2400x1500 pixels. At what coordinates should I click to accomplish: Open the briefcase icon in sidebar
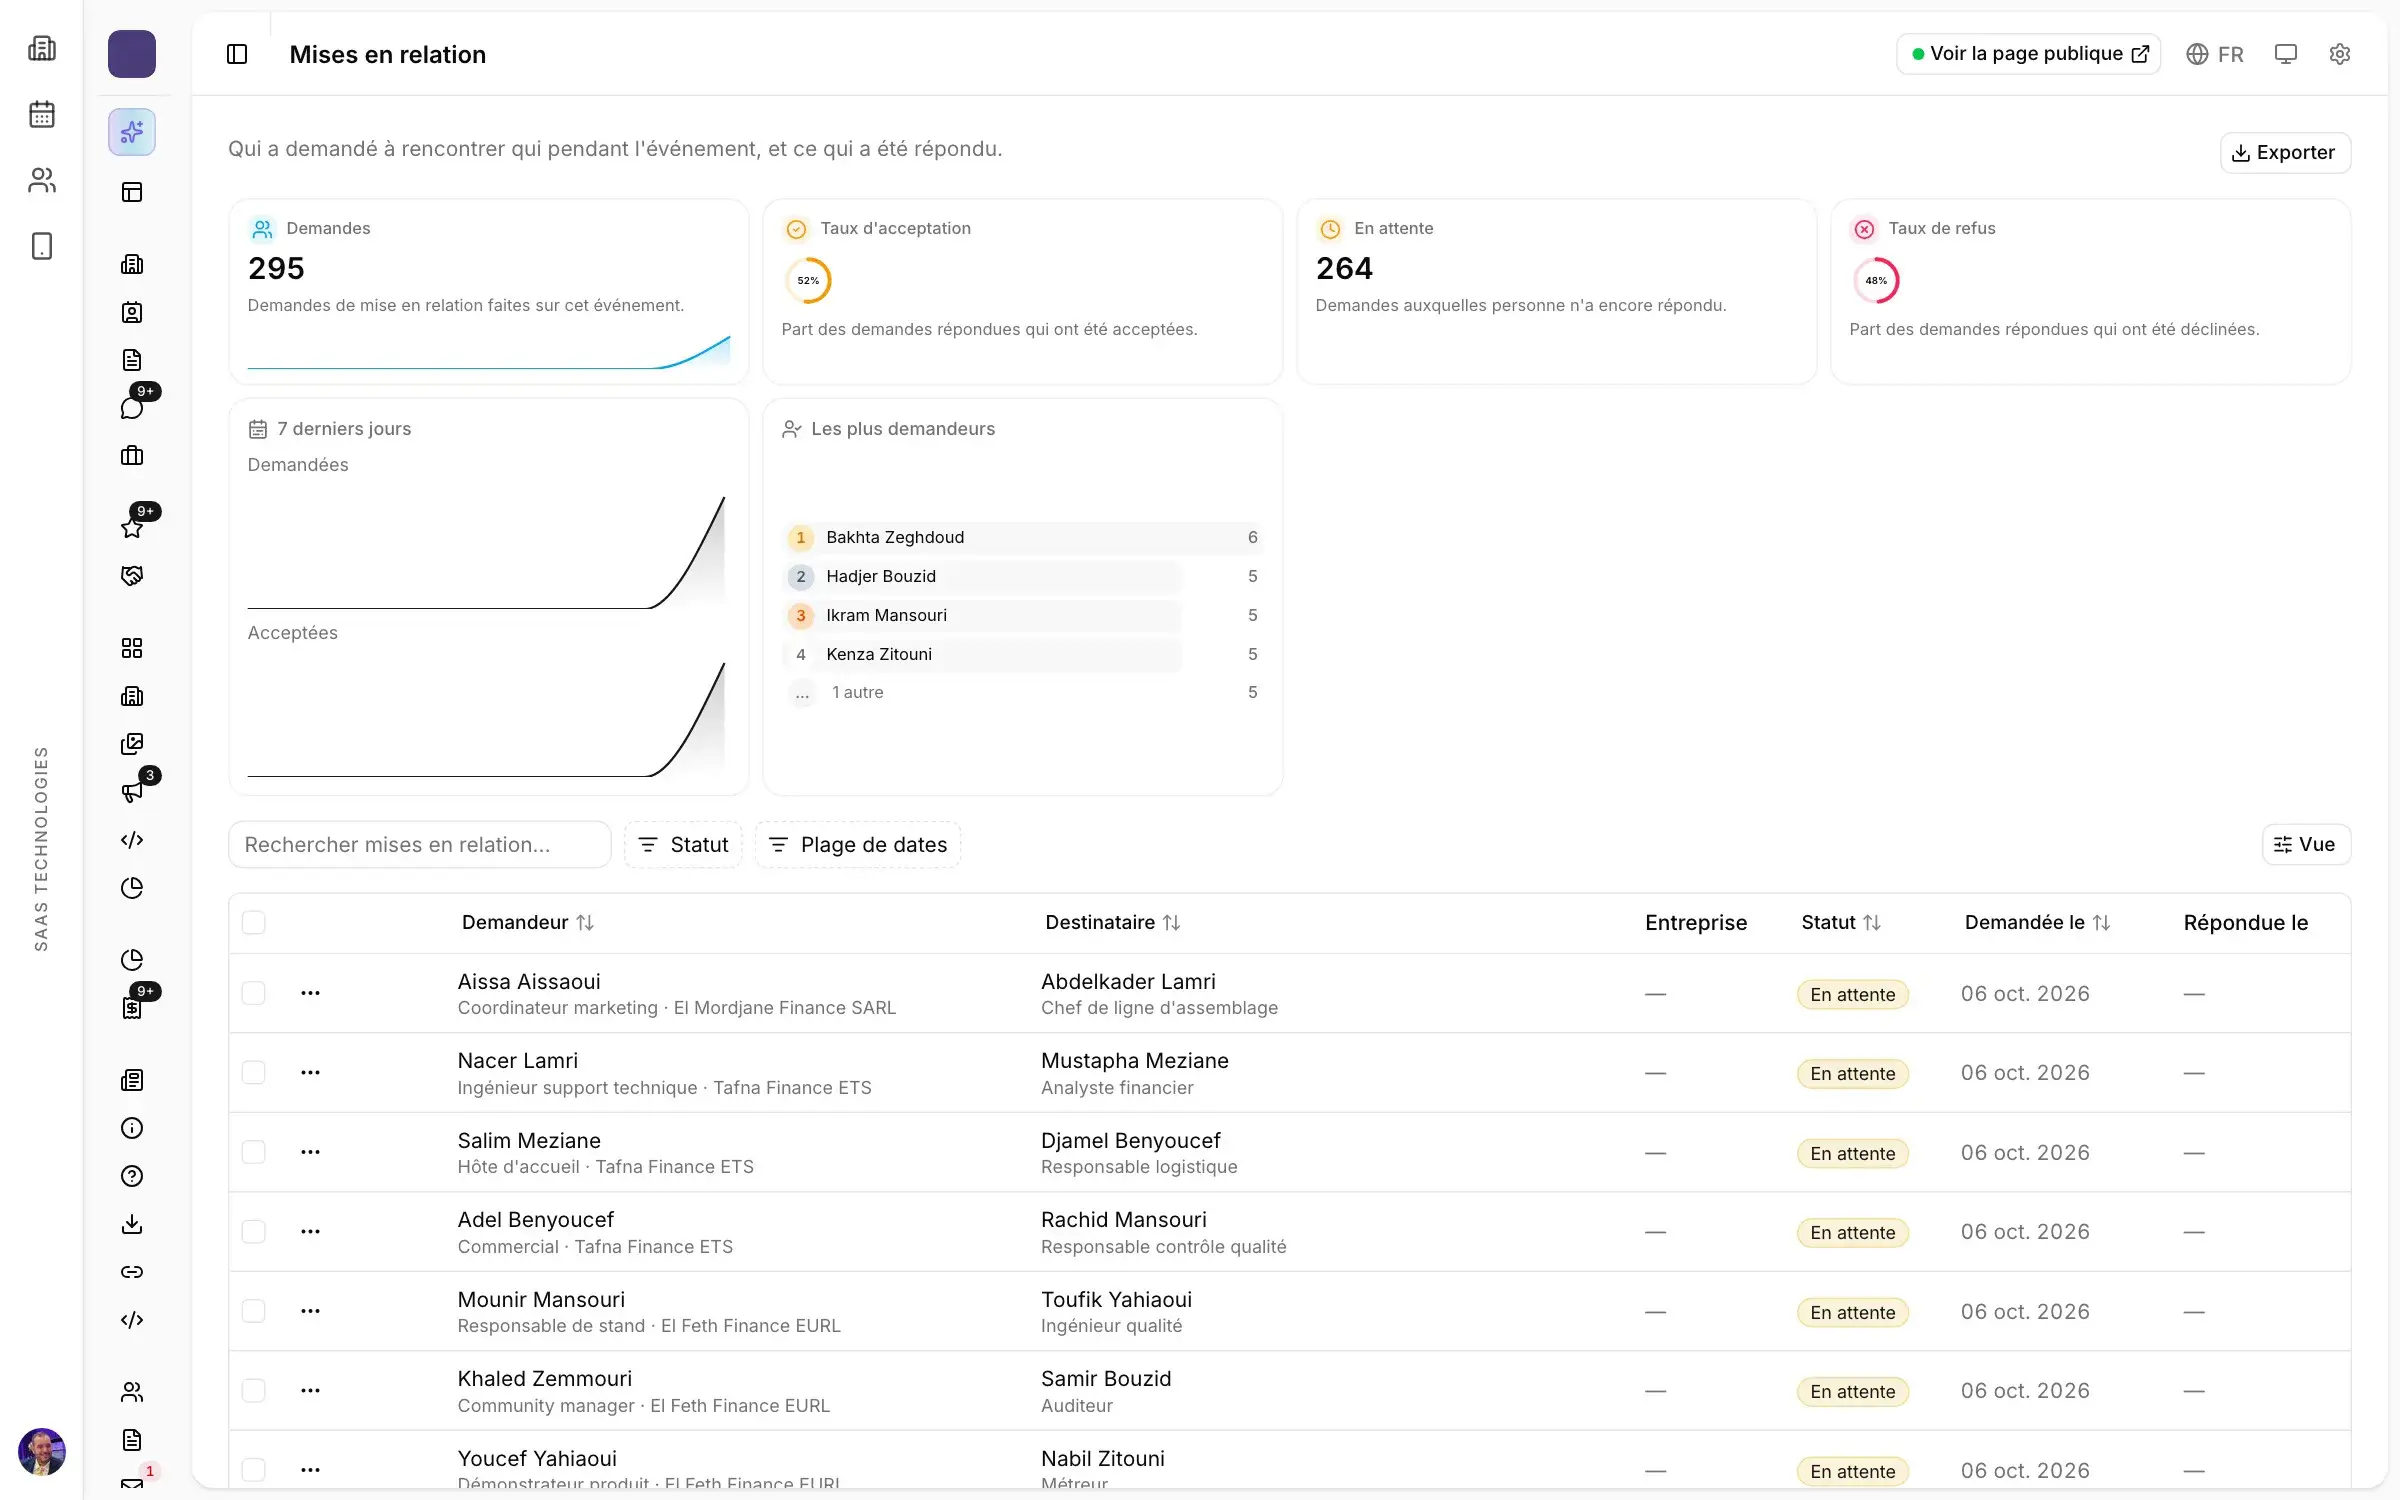pos(132,456)
